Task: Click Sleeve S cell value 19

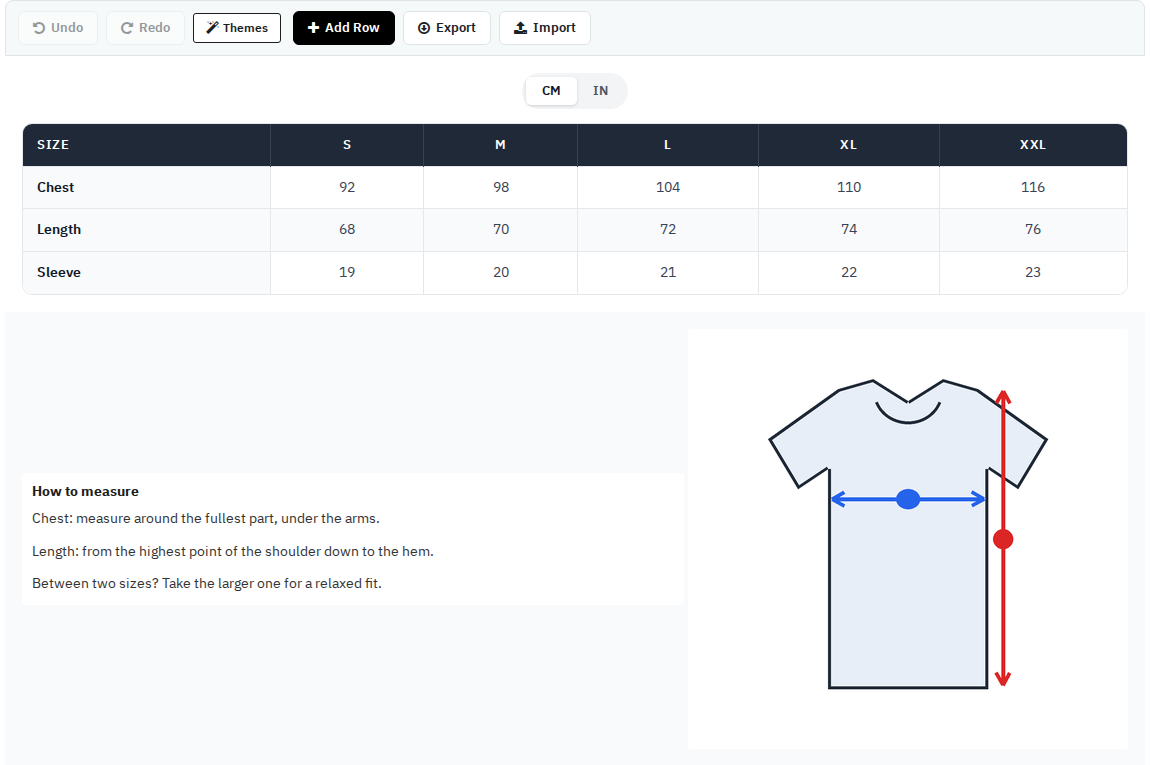Action: (347, 272)
